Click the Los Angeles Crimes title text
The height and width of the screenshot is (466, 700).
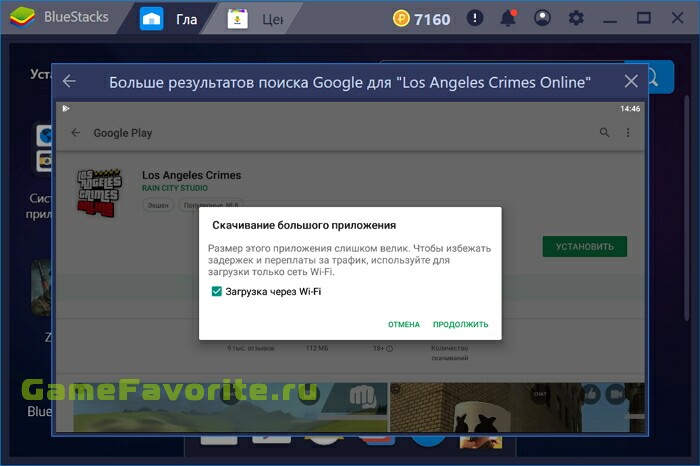tap(191, 175)
